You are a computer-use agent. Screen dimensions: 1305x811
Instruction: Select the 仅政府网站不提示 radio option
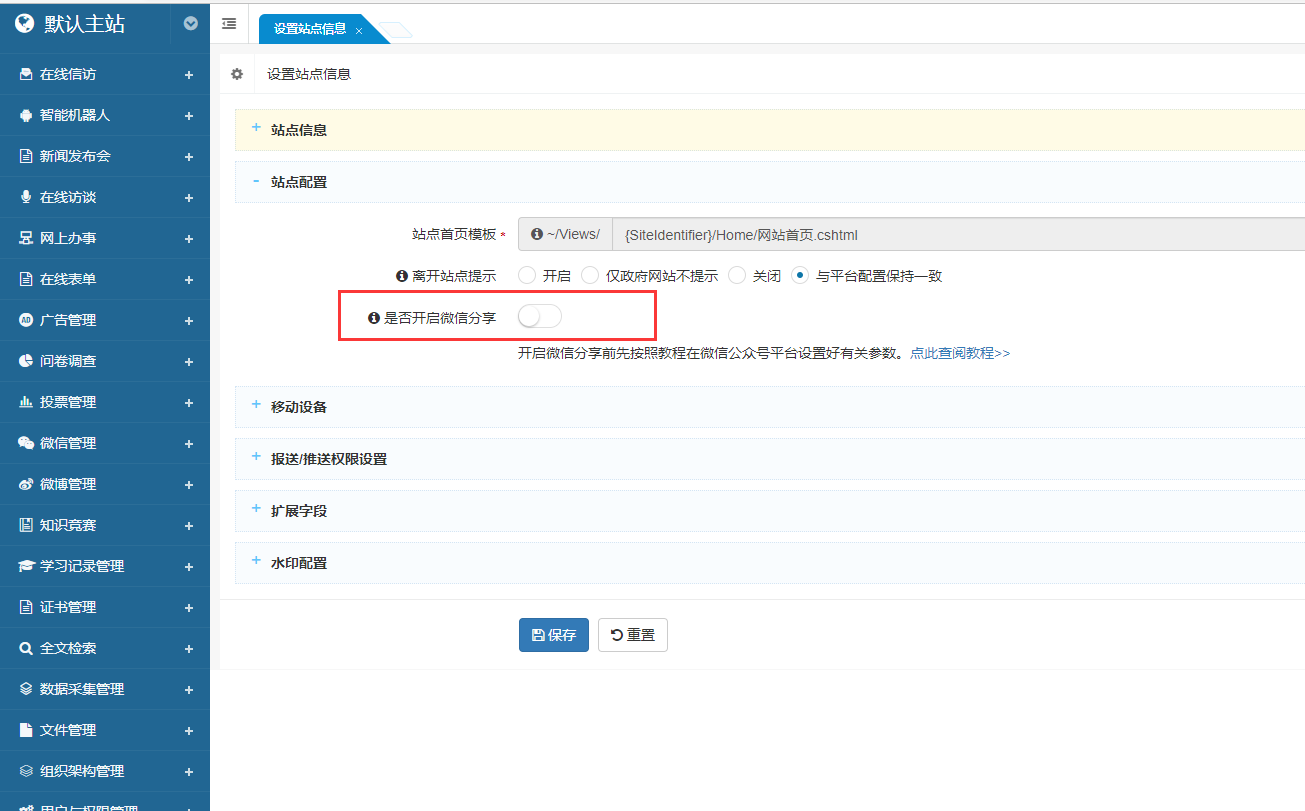tap(590, 276)
